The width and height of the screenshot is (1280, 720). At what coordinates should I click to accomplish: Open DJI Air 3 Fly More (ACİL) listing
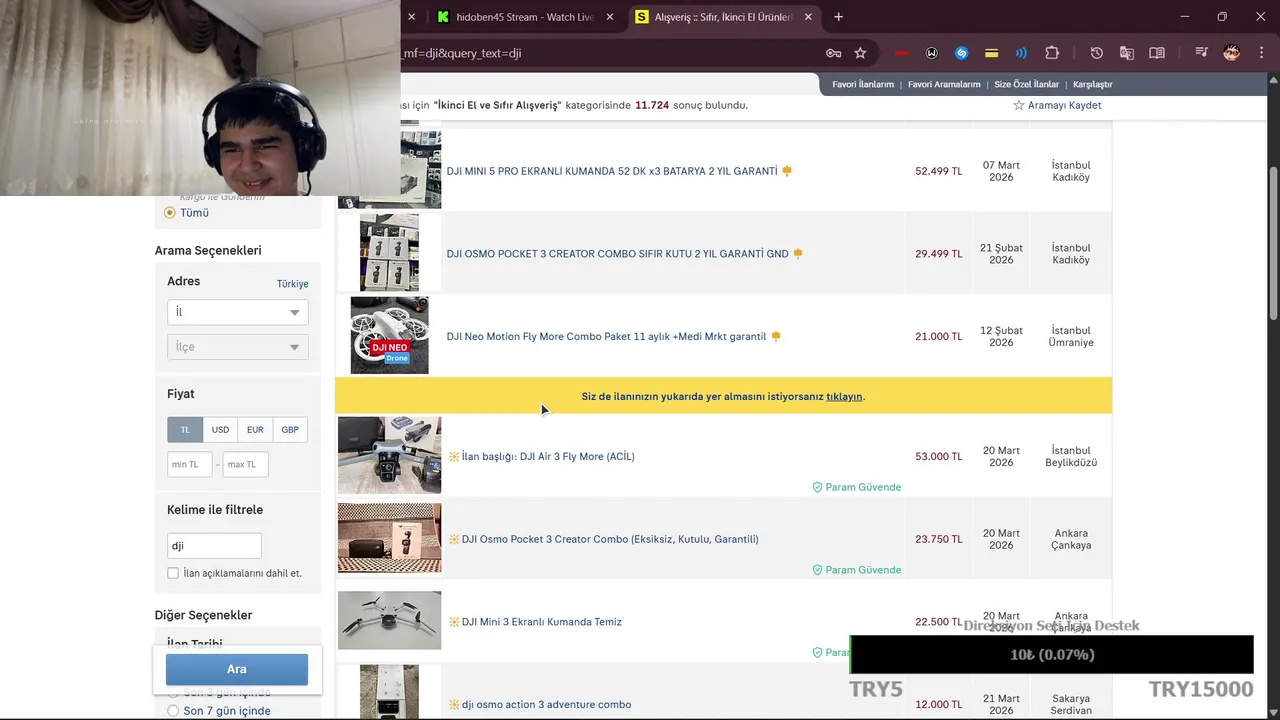(x=548, y=457)
